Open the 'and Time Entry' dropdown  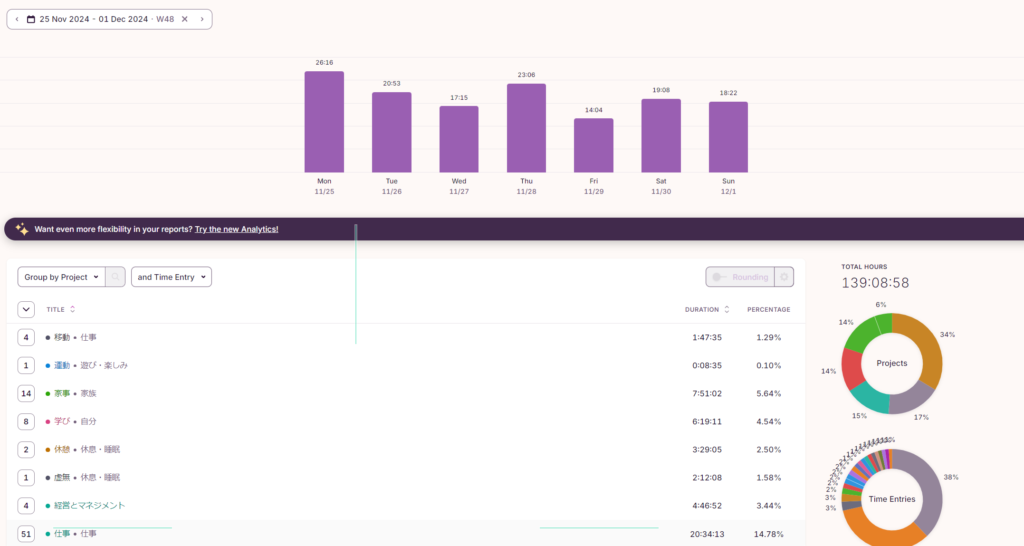point(172,277)
